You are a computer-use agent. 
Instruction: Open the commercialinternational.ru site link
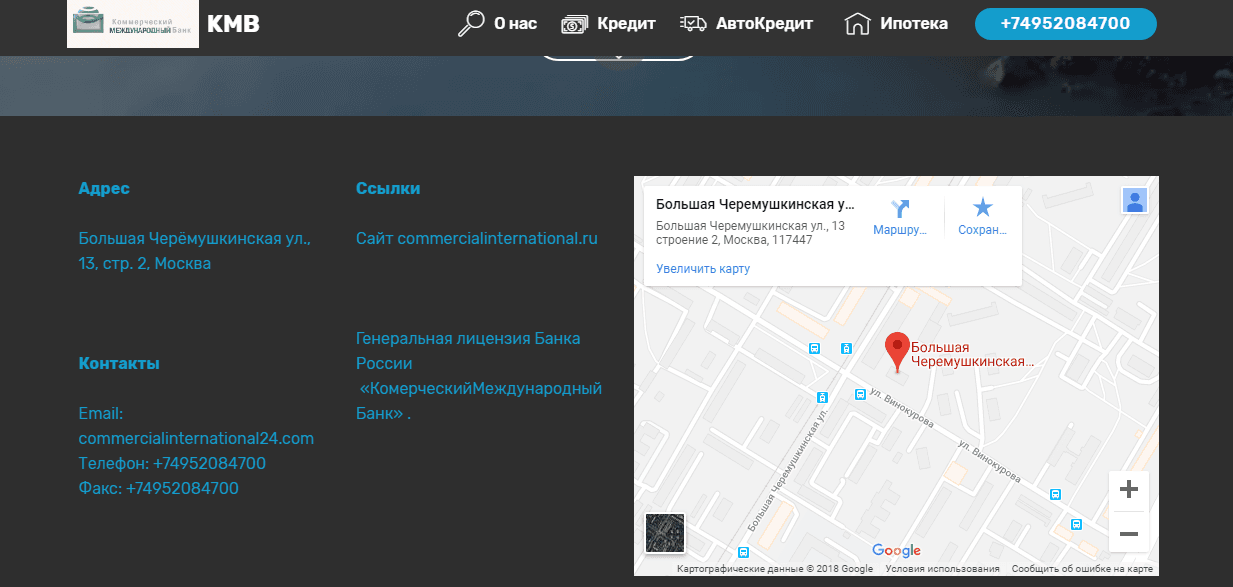(476, 238)
